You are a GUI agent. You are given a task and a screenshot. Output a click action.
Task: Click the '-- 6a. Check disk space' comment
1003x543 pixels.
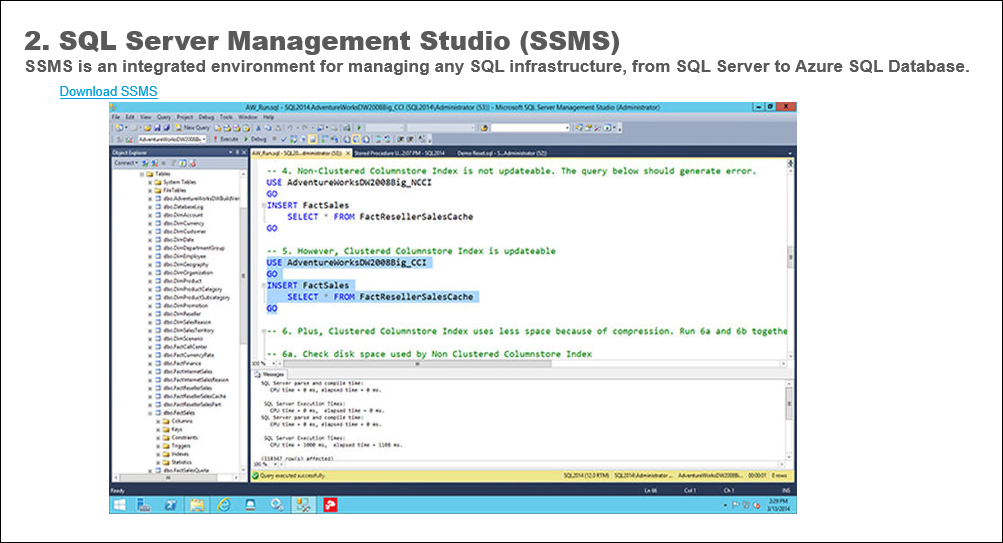[429, 354]
